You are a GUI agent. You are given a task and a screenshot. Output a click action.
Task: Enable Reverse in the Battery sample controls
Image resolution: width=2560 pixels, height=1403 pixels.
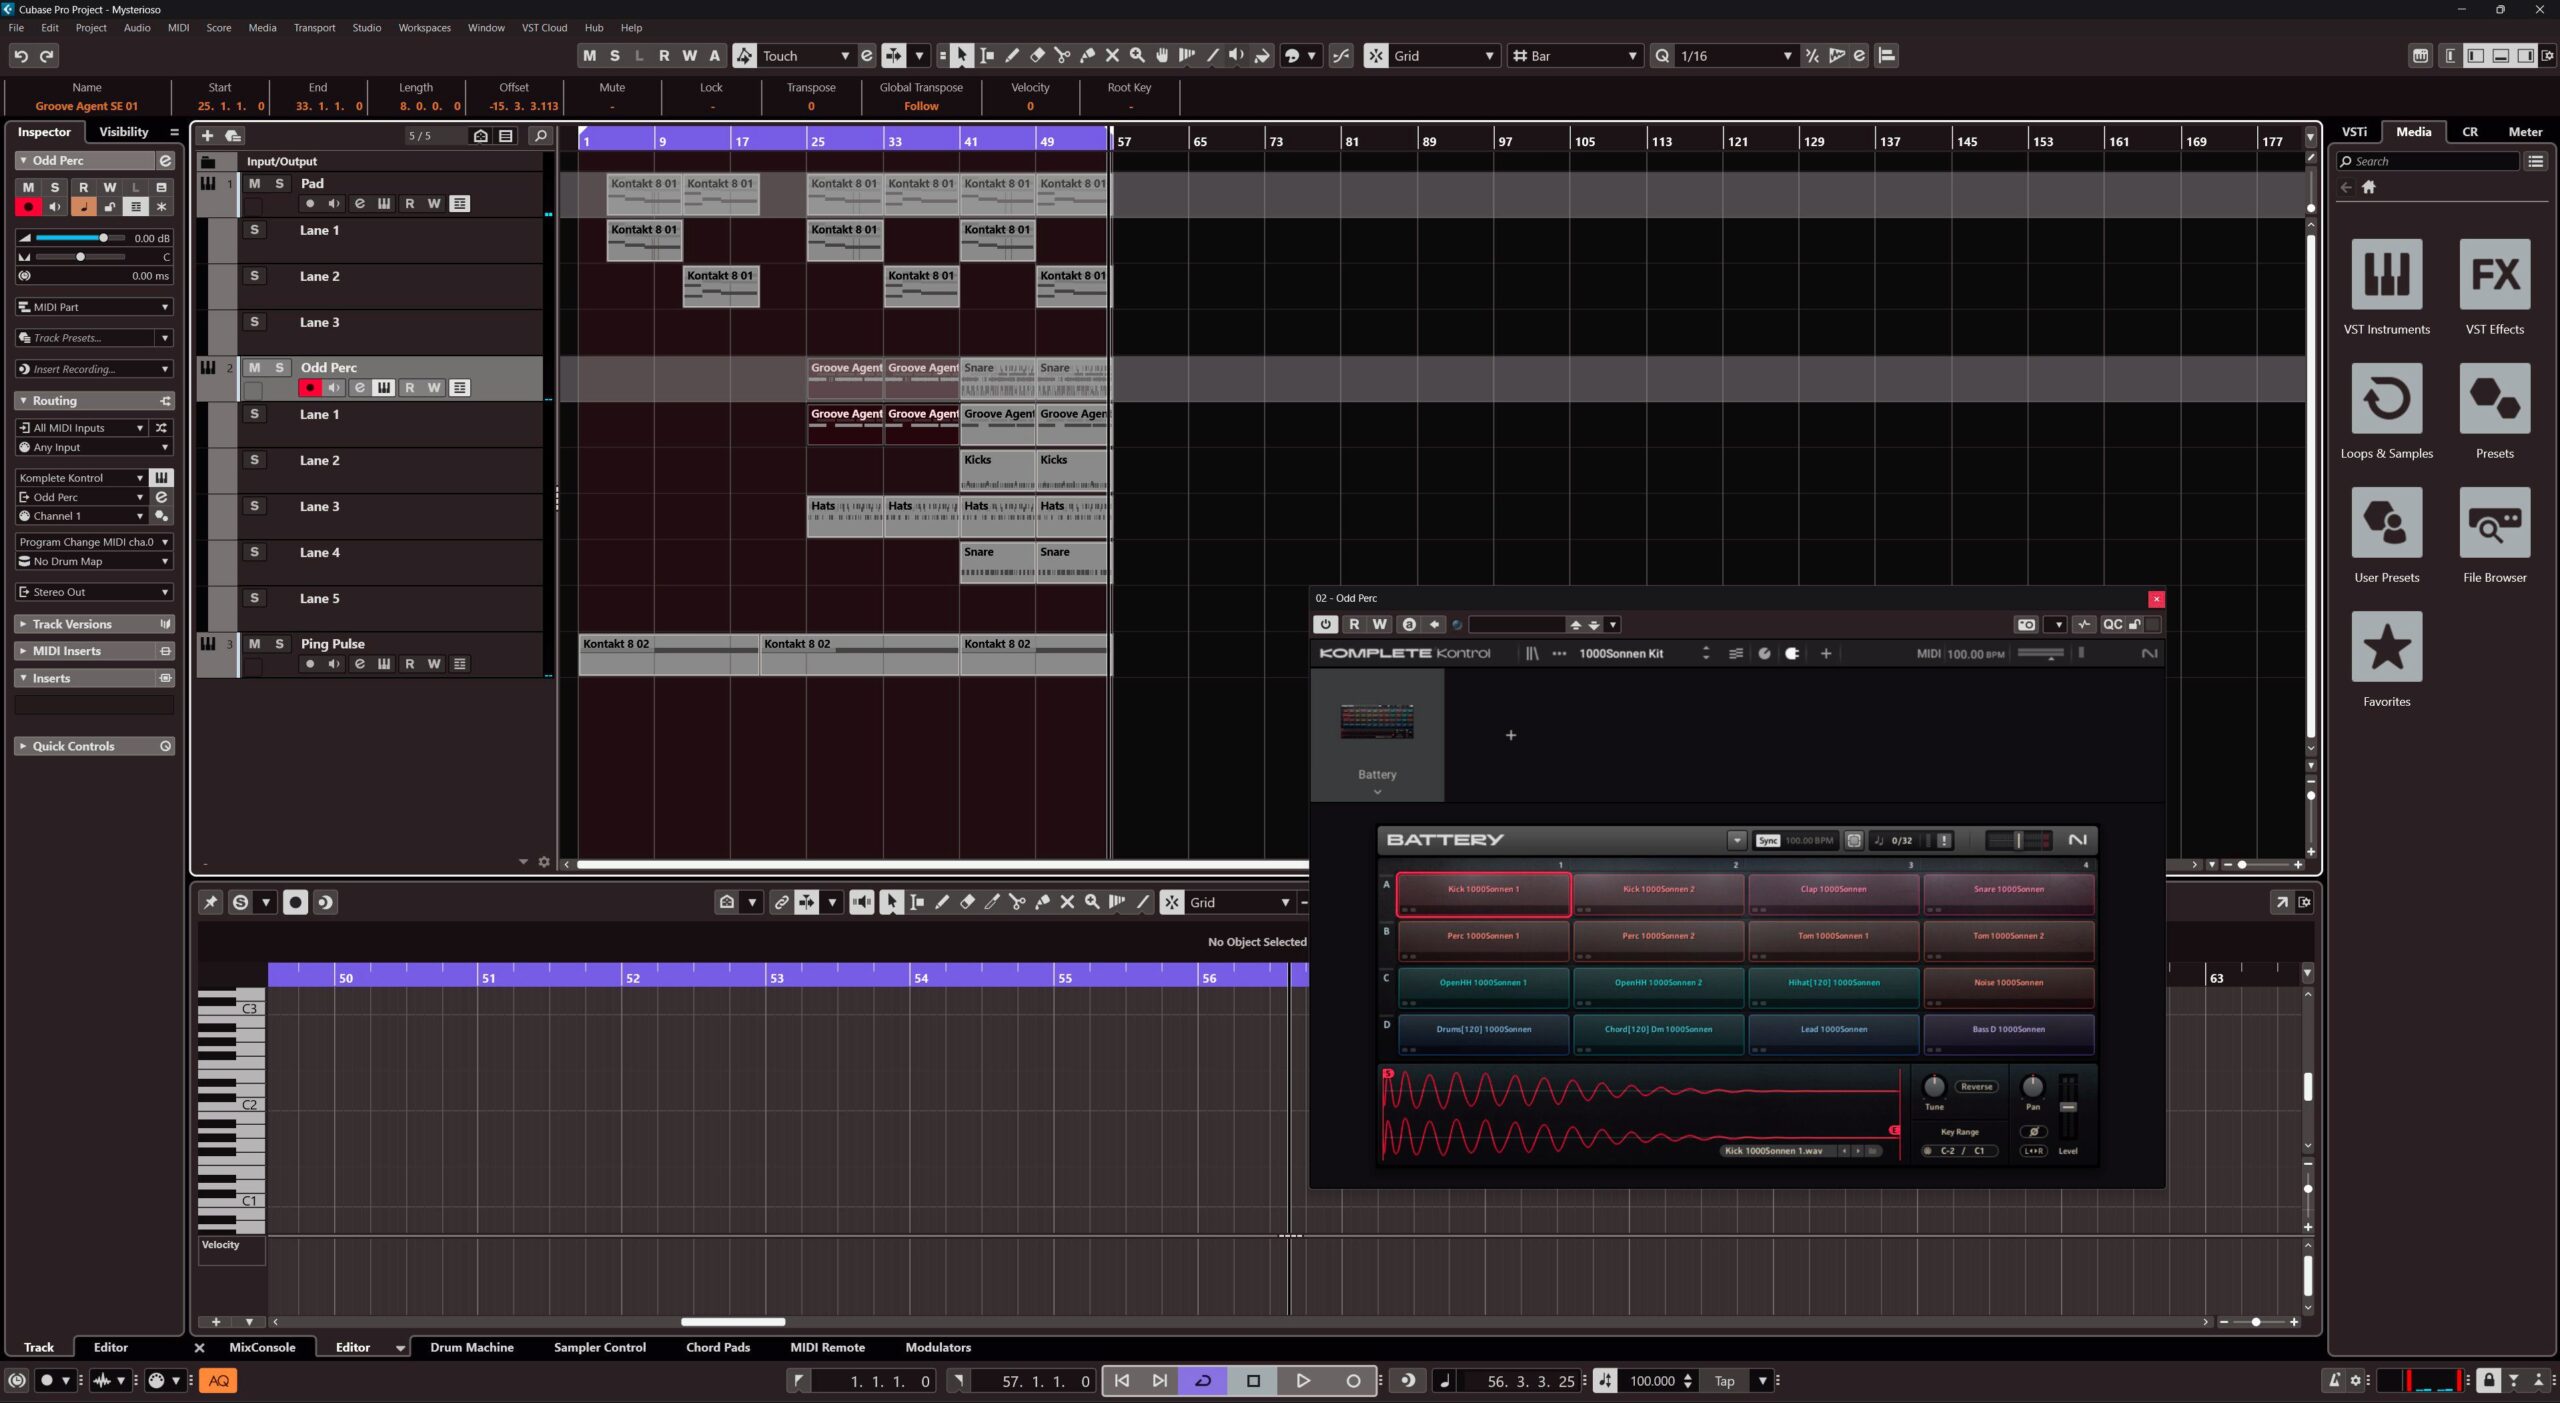(1976, 1087)
